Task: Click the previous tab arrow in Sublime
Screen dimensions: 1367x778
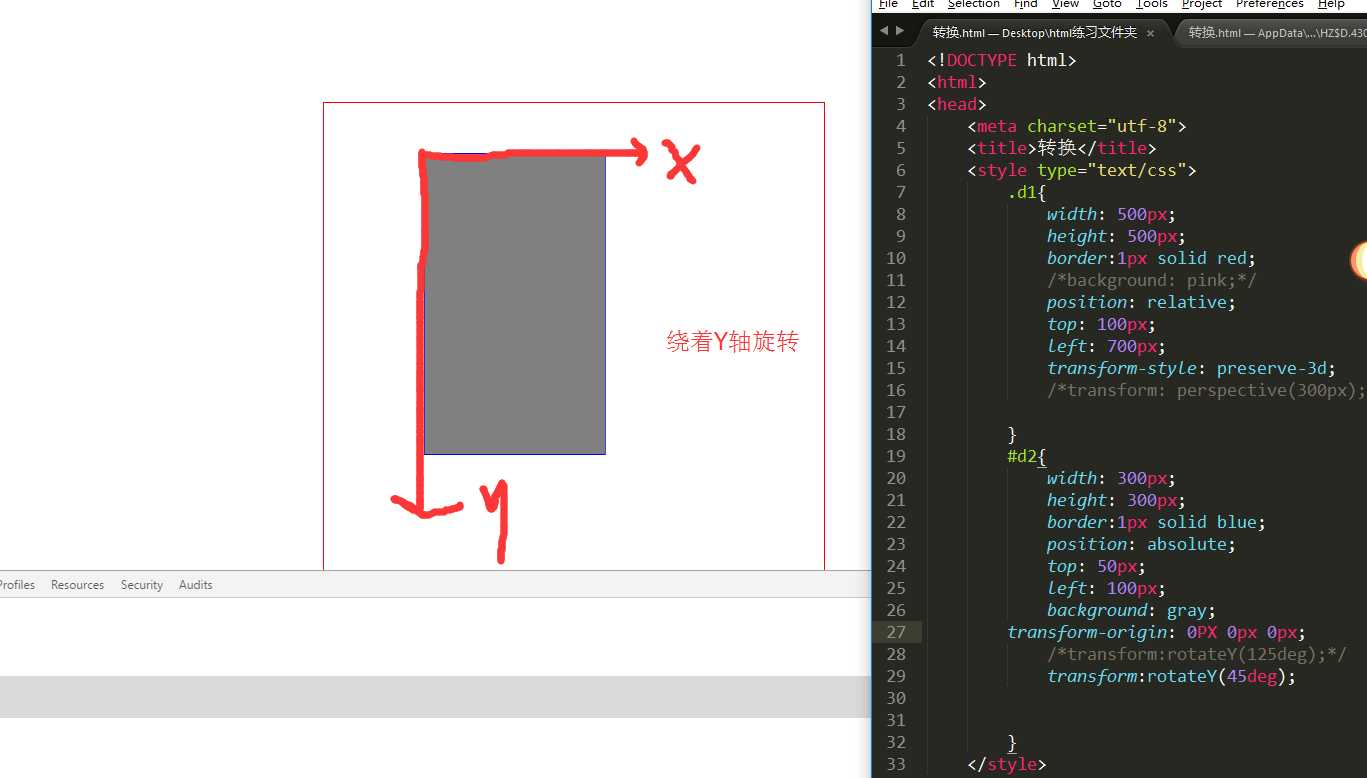Action: click(883, 32)
